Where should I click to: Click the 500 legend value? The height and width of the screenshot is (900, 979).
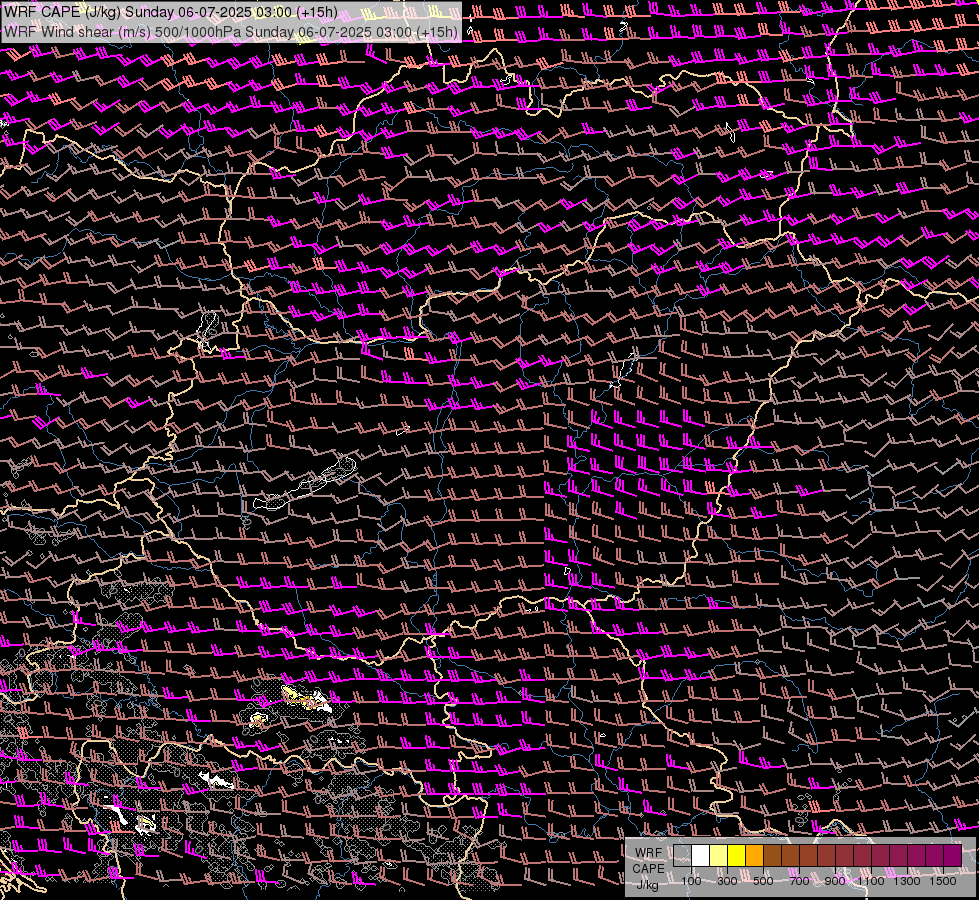tap(763, 881)
